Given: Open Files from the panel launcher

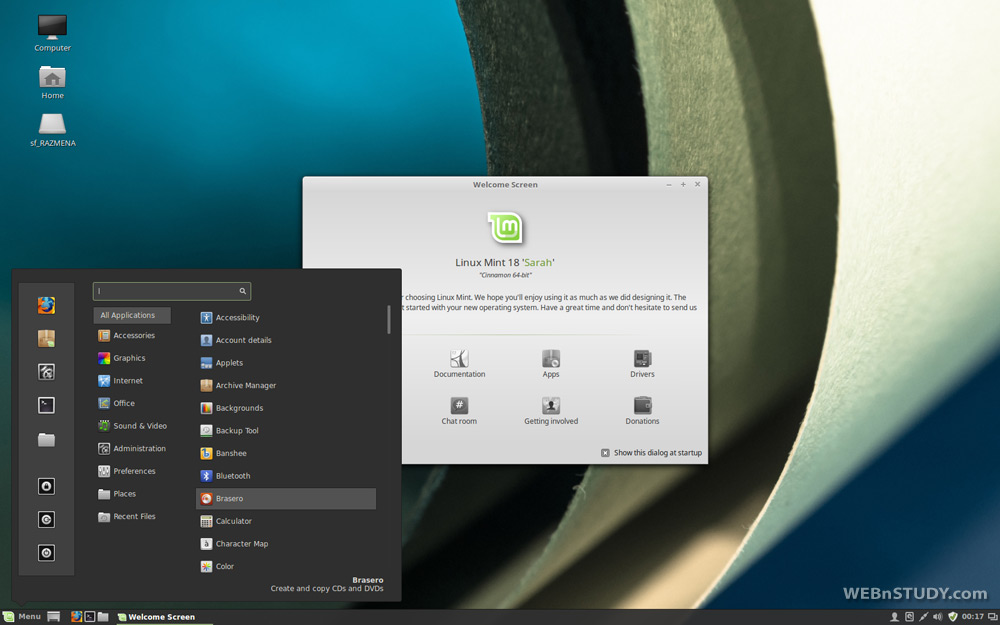Looking at the screenshot, I should click(103, 617).
